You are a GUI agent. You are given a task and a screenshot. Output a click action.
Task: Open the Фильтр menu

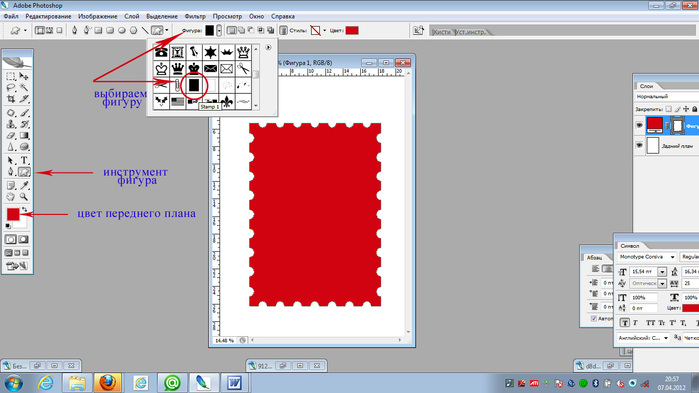(x=195, y=16)
